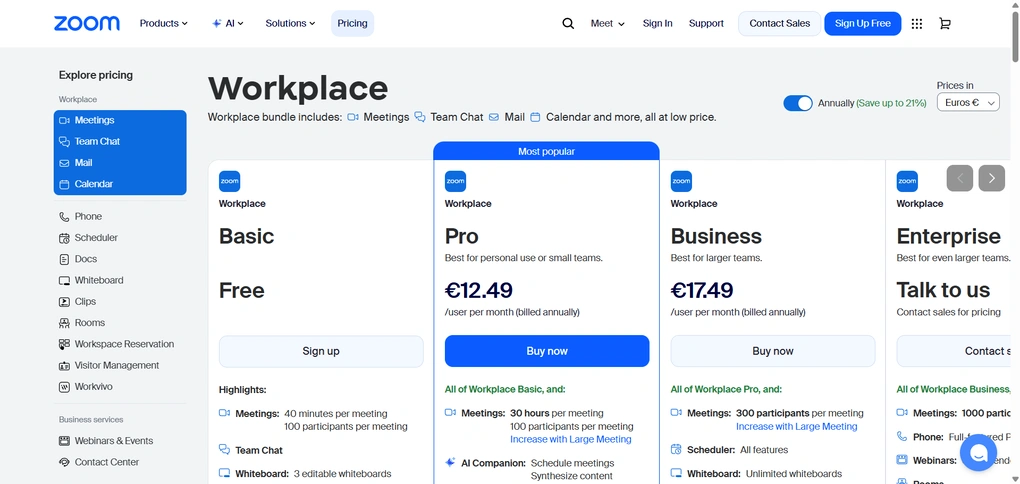Select Team Chat in sidebar
The image size is (1020, 484).
point(120,141)
